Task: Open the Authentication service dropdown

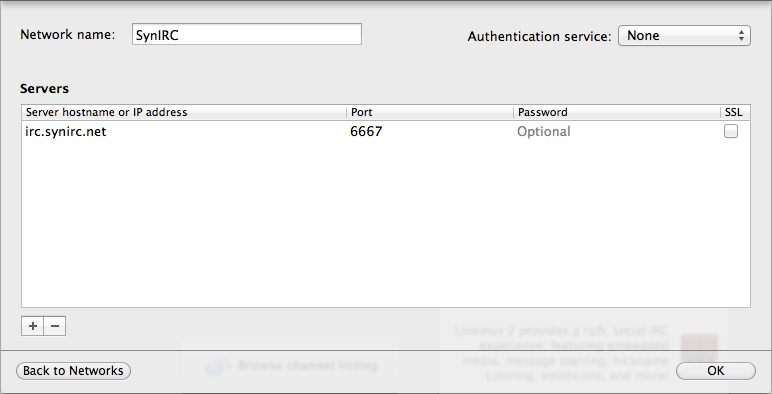Action: (684, 35)
